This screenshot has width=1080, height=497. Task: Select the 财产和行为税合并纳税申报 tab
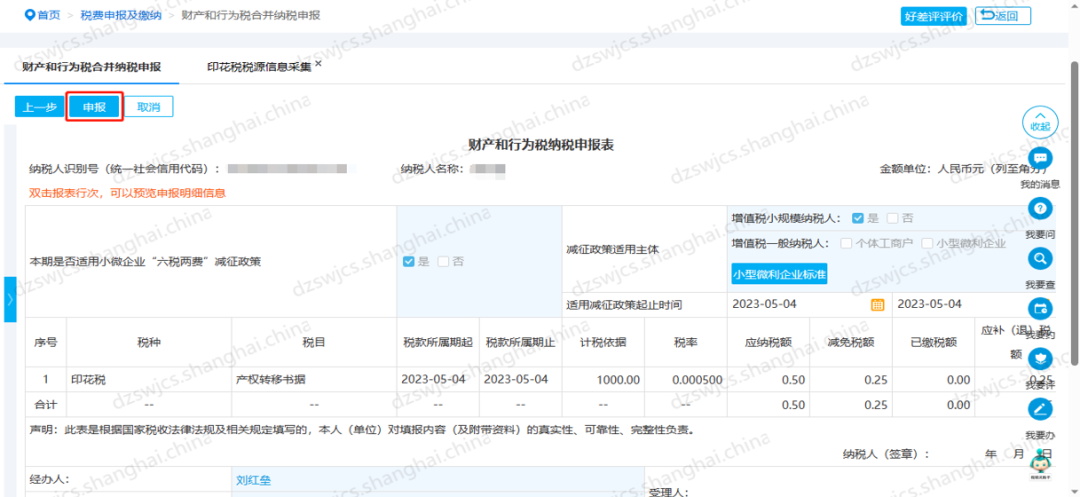91,67
